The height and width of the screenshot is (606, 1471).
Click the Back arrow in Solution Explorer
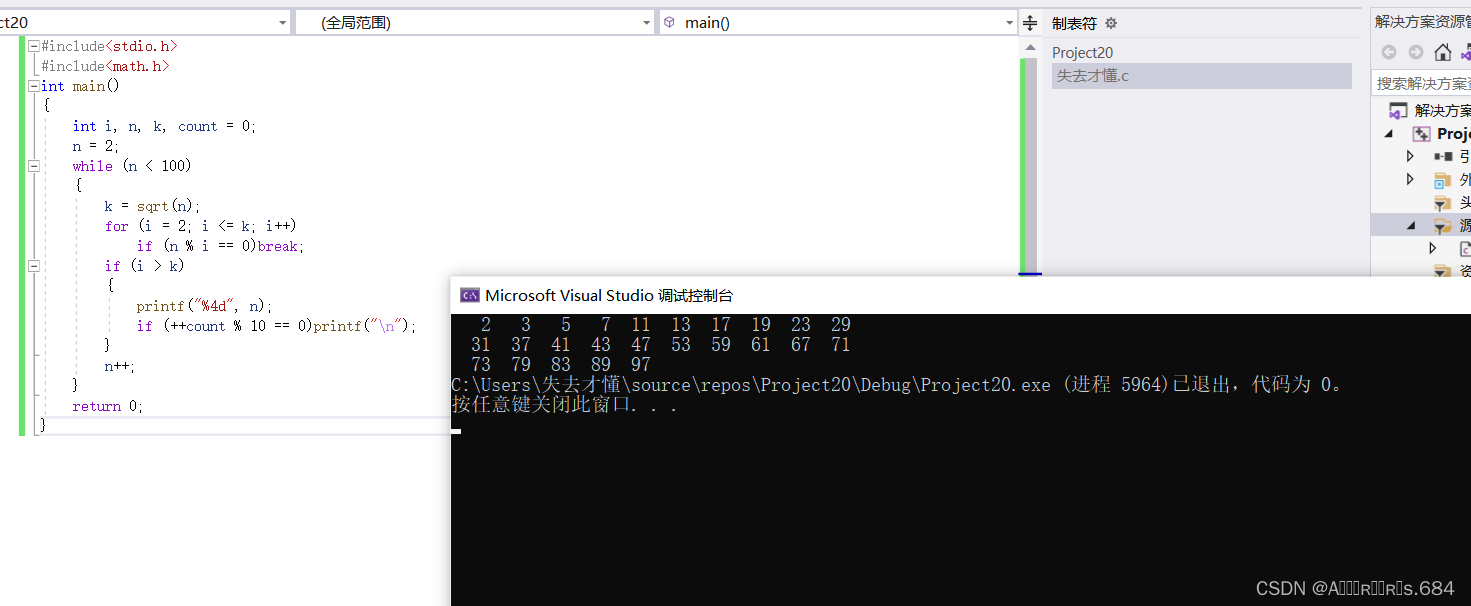(1389, 53)
